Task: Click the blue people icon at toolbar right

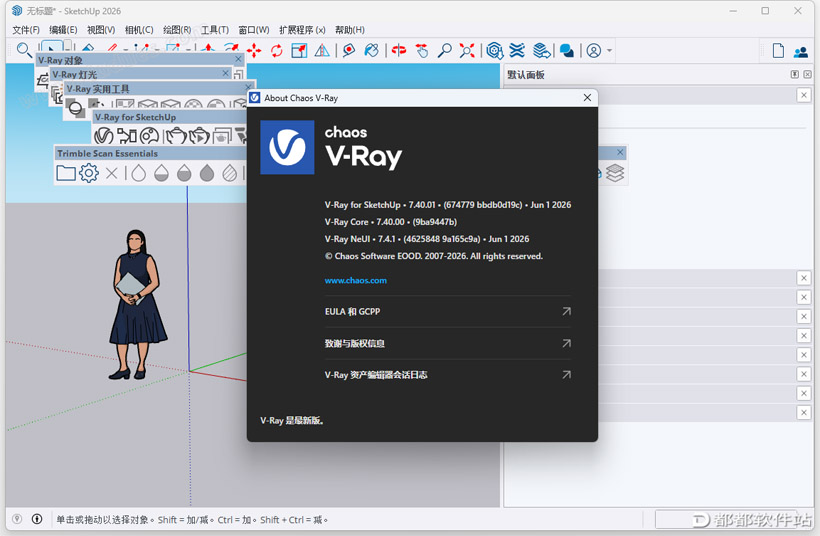Action: [801, 52]
